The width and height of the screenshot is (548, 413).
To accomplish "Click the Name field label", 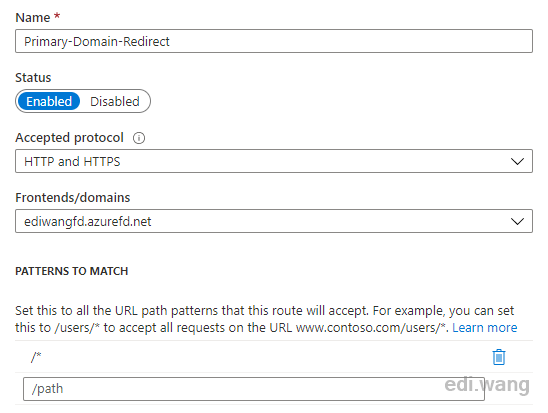I will coord(33,17).
